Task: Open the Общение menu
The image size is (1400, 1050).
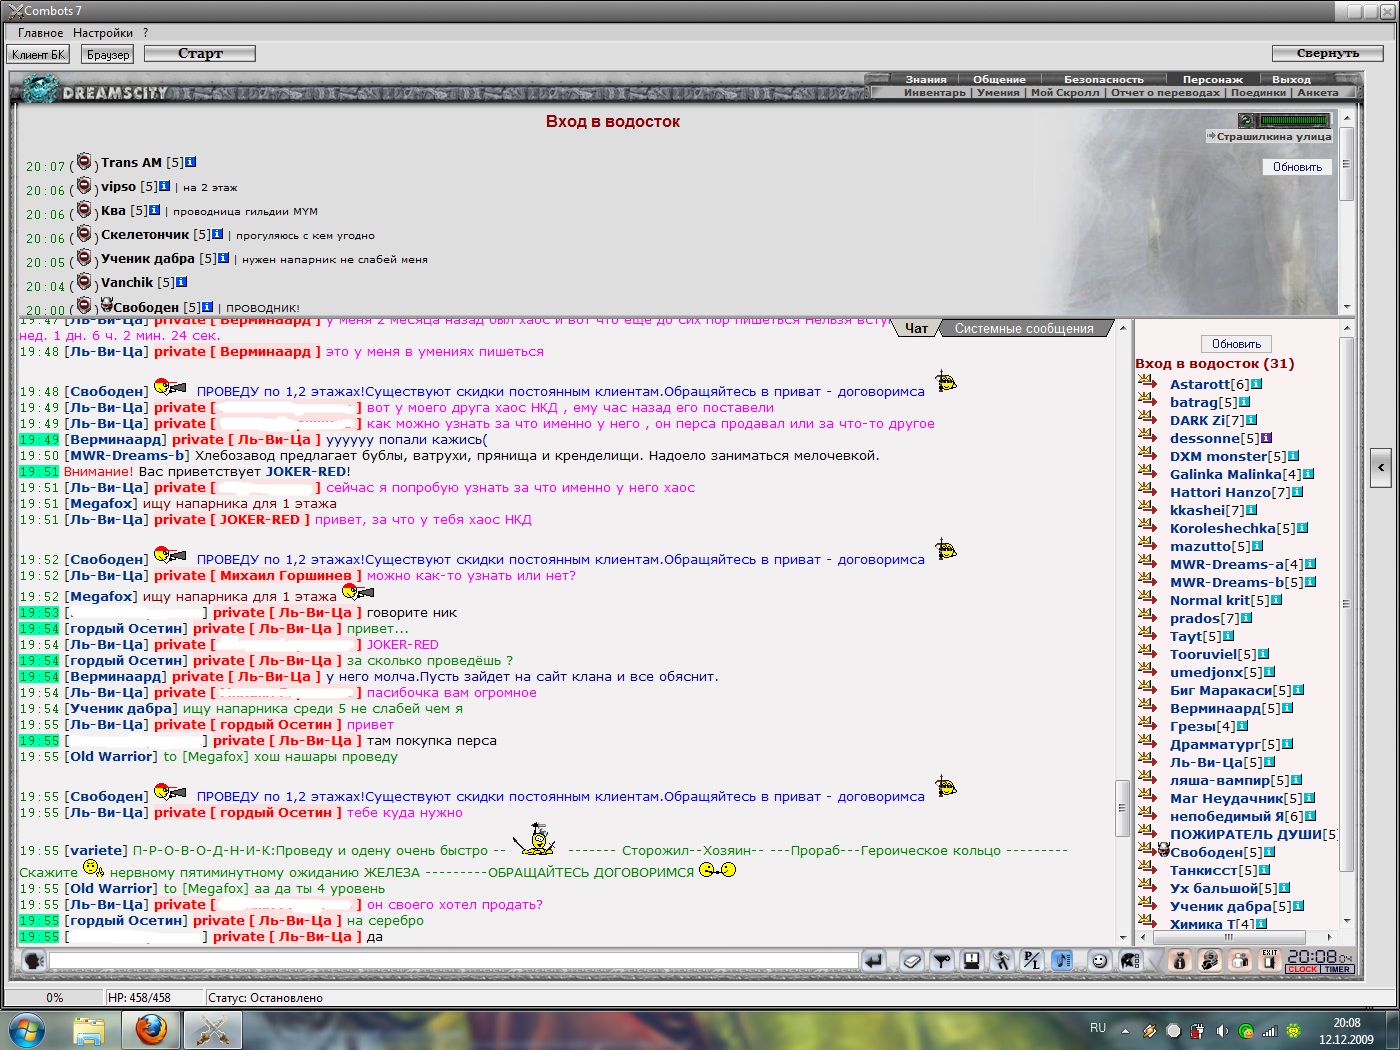Action: 999,79
